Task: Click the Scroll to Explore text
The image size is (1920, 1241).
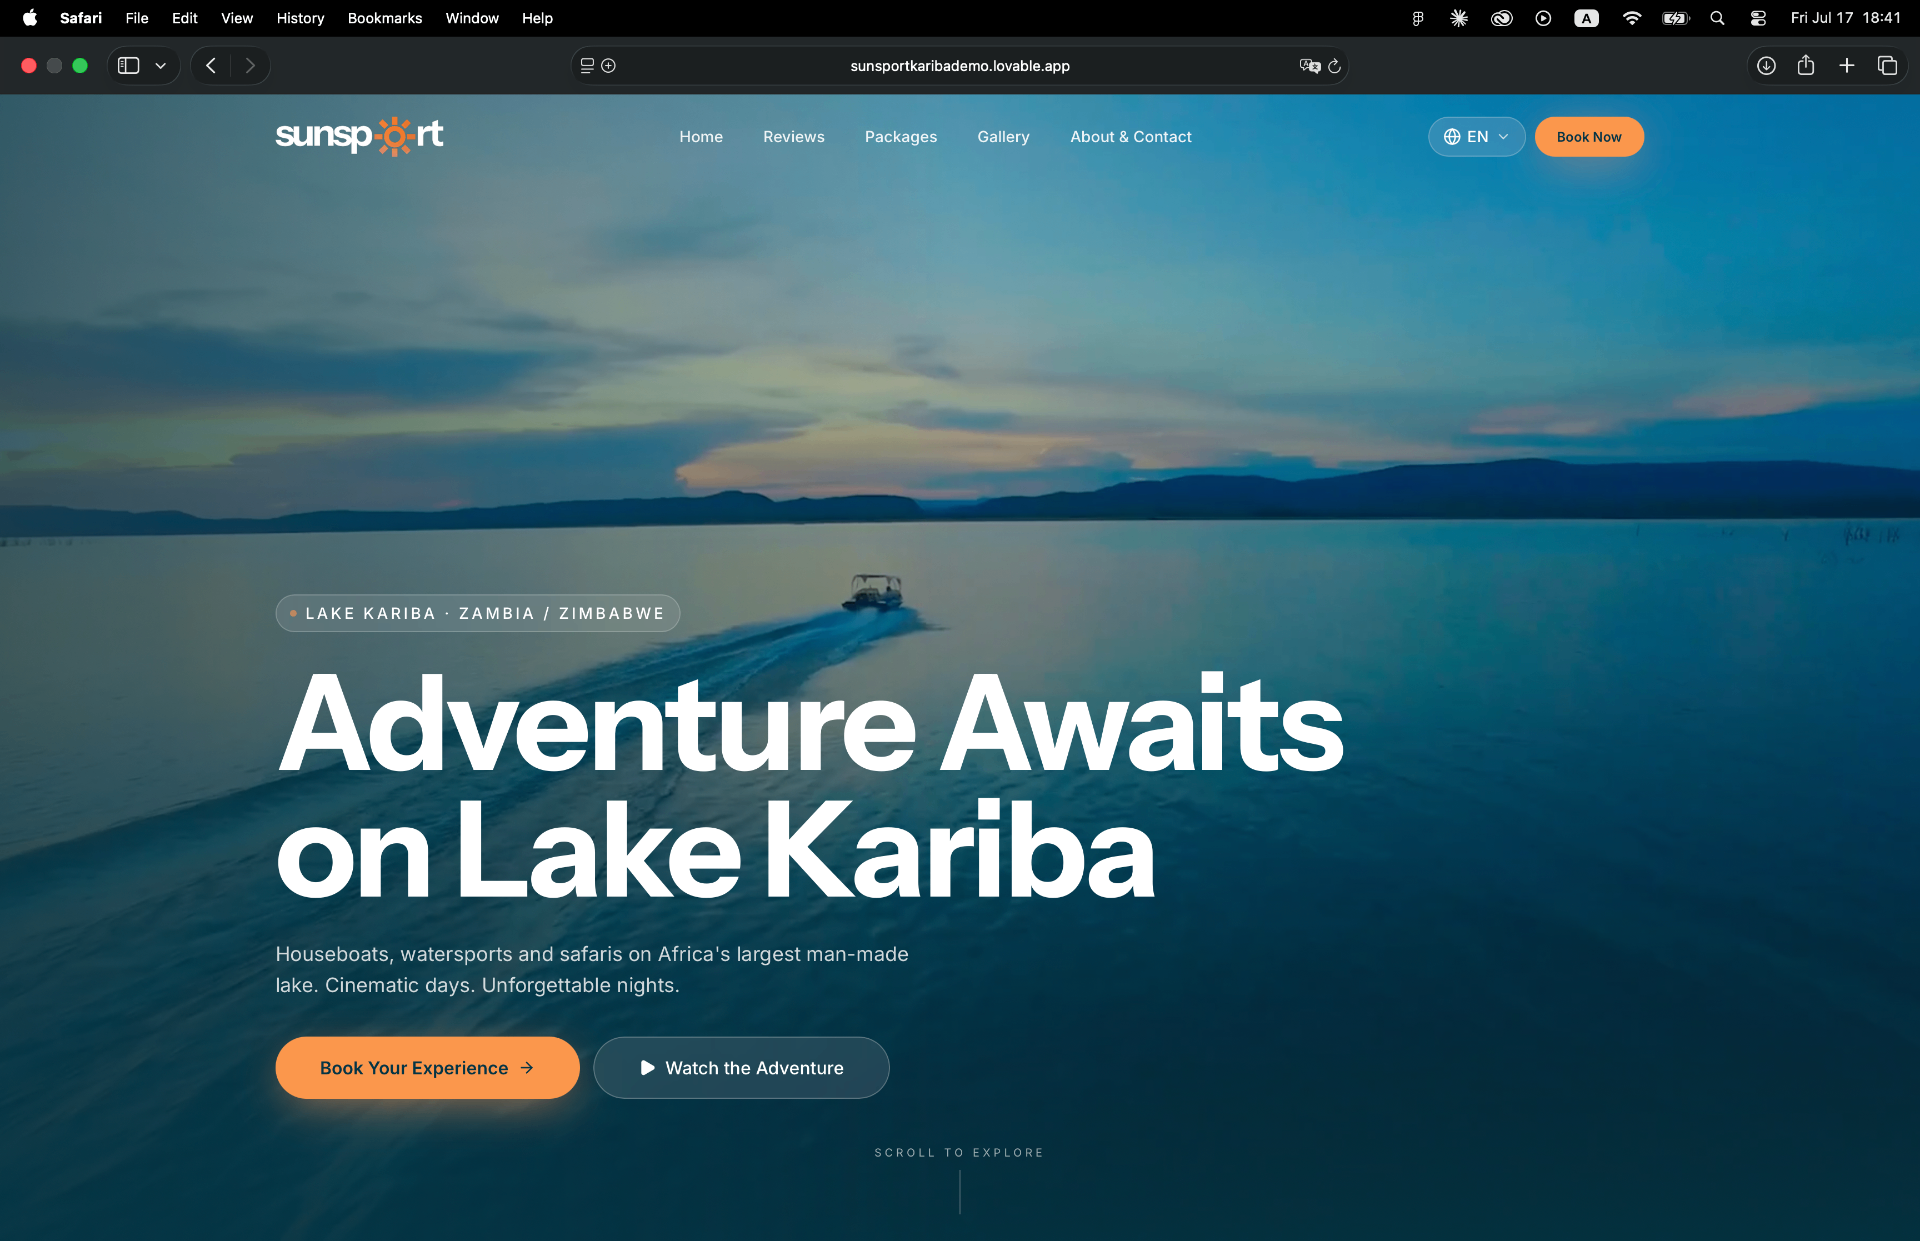Action: [959, 1153]
